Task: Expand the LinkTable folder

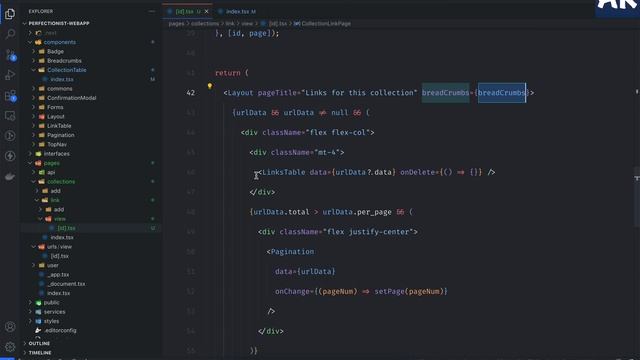Action: [59, 126]
